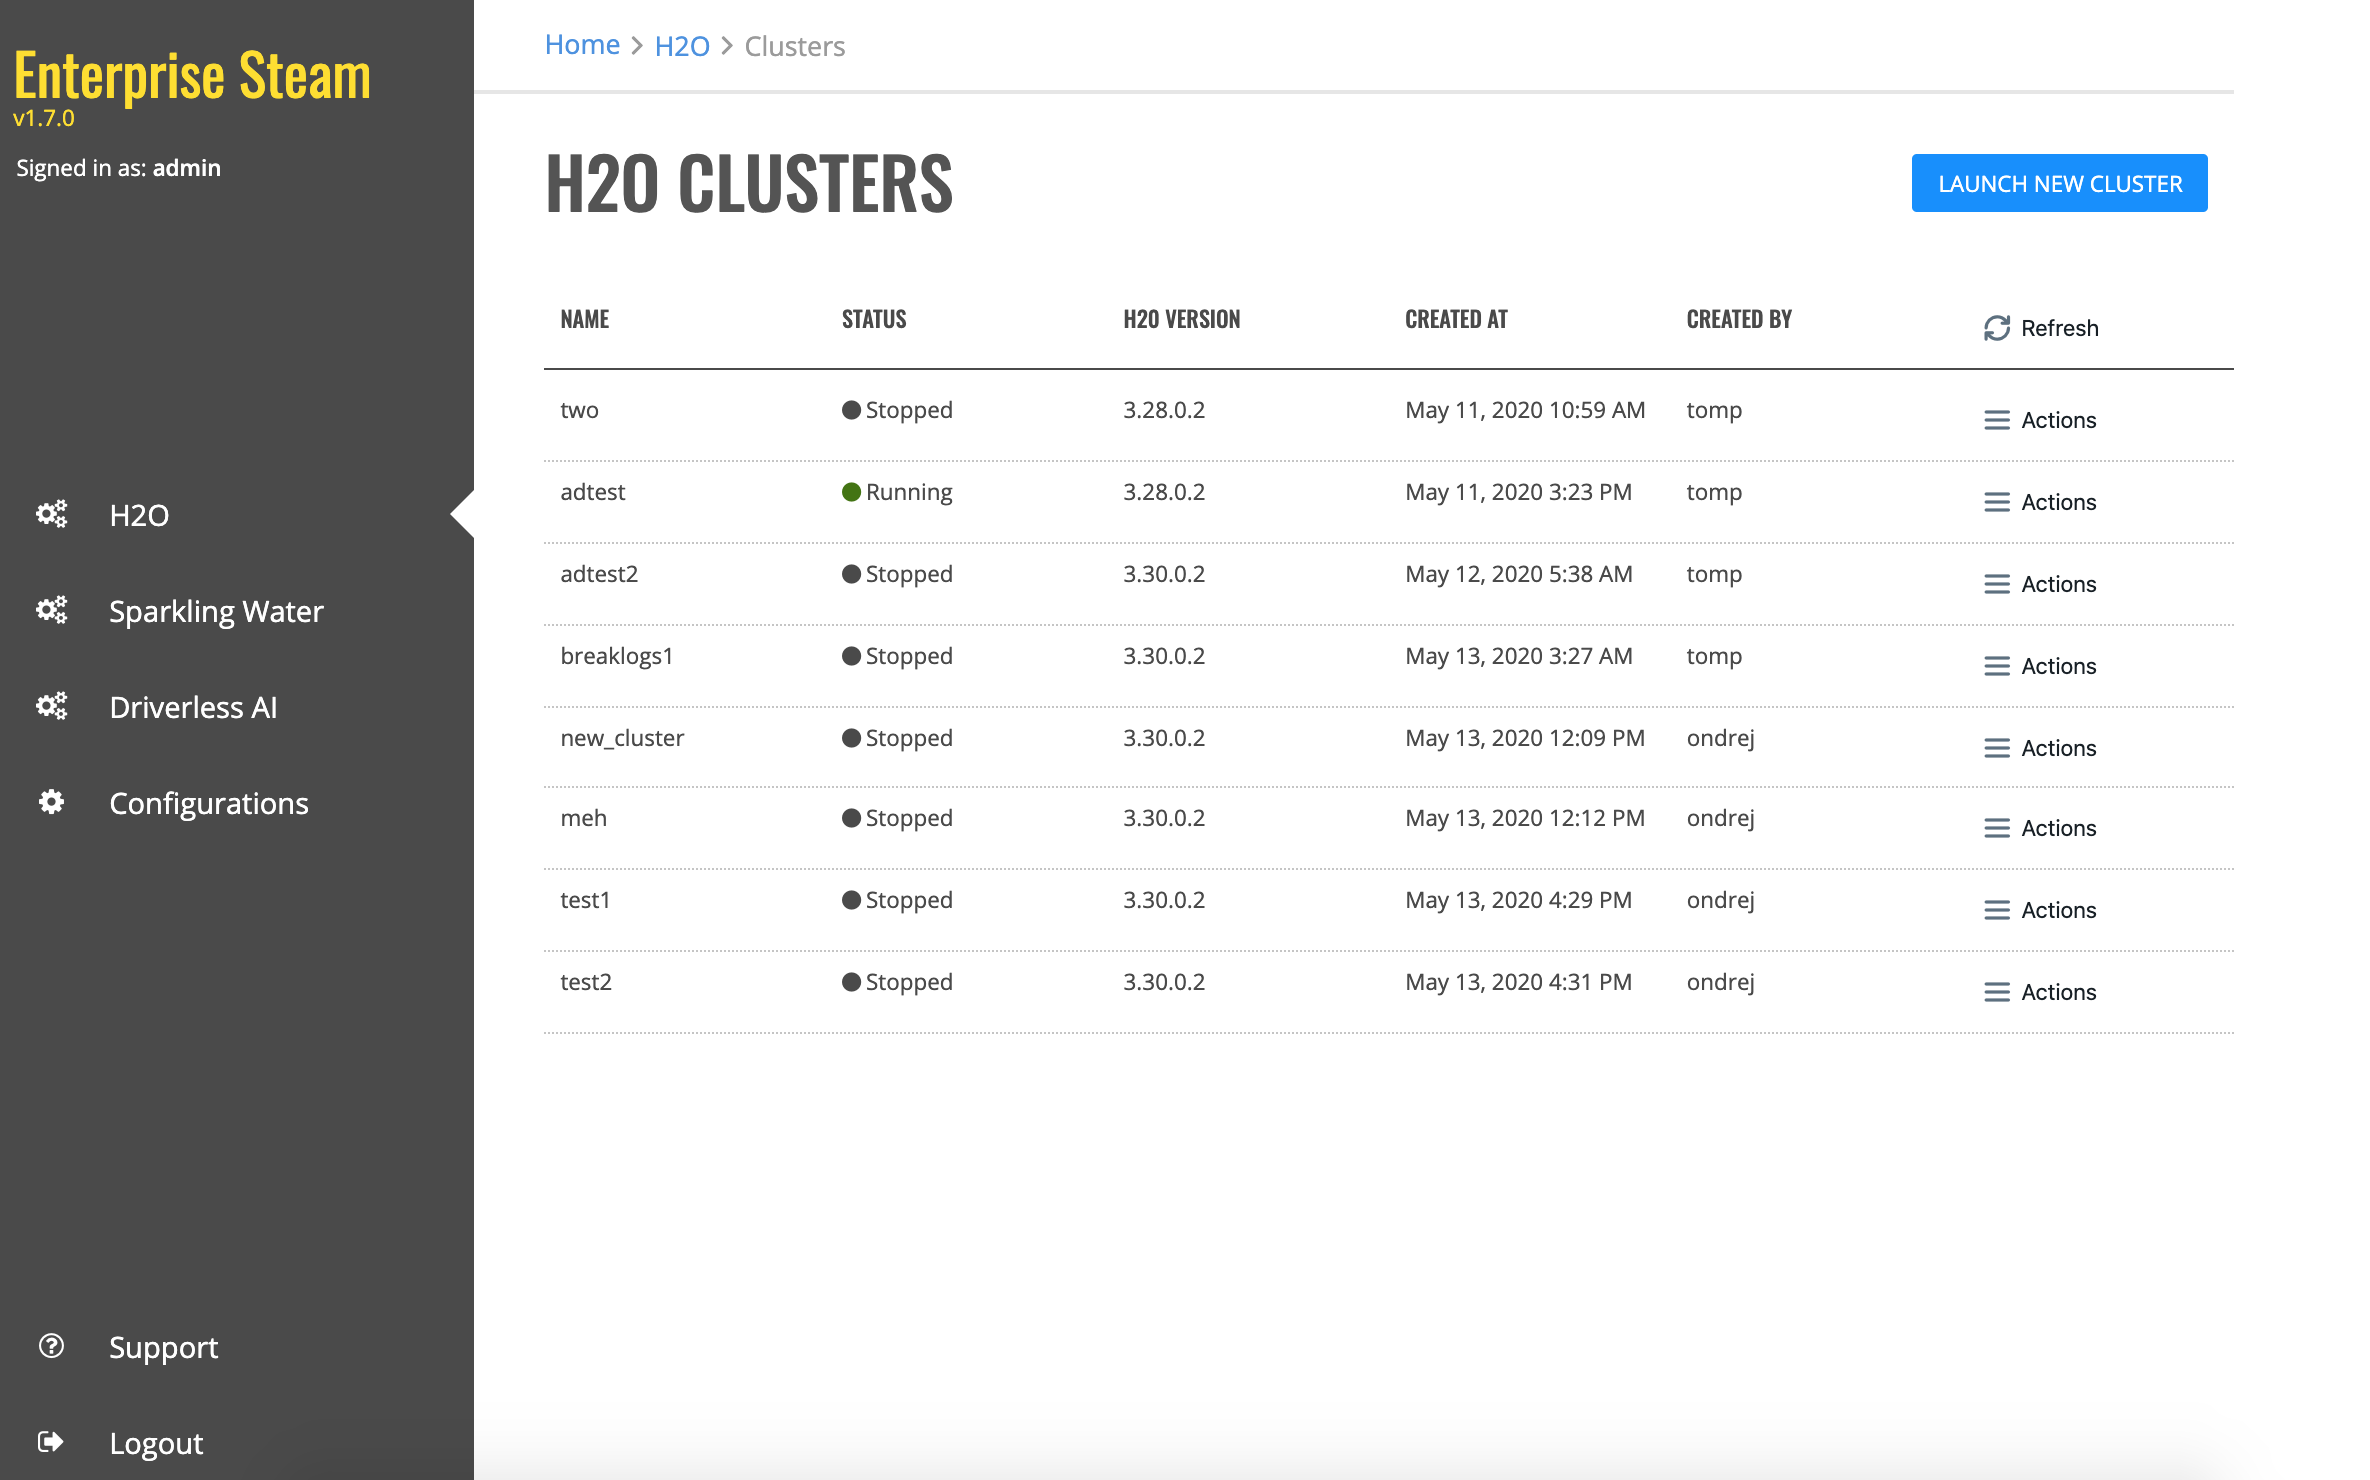Follow the H2O breadcrumb link
Image resolution: width=2370 pixels, height=1480 pixels.
[x=682, y=46]
